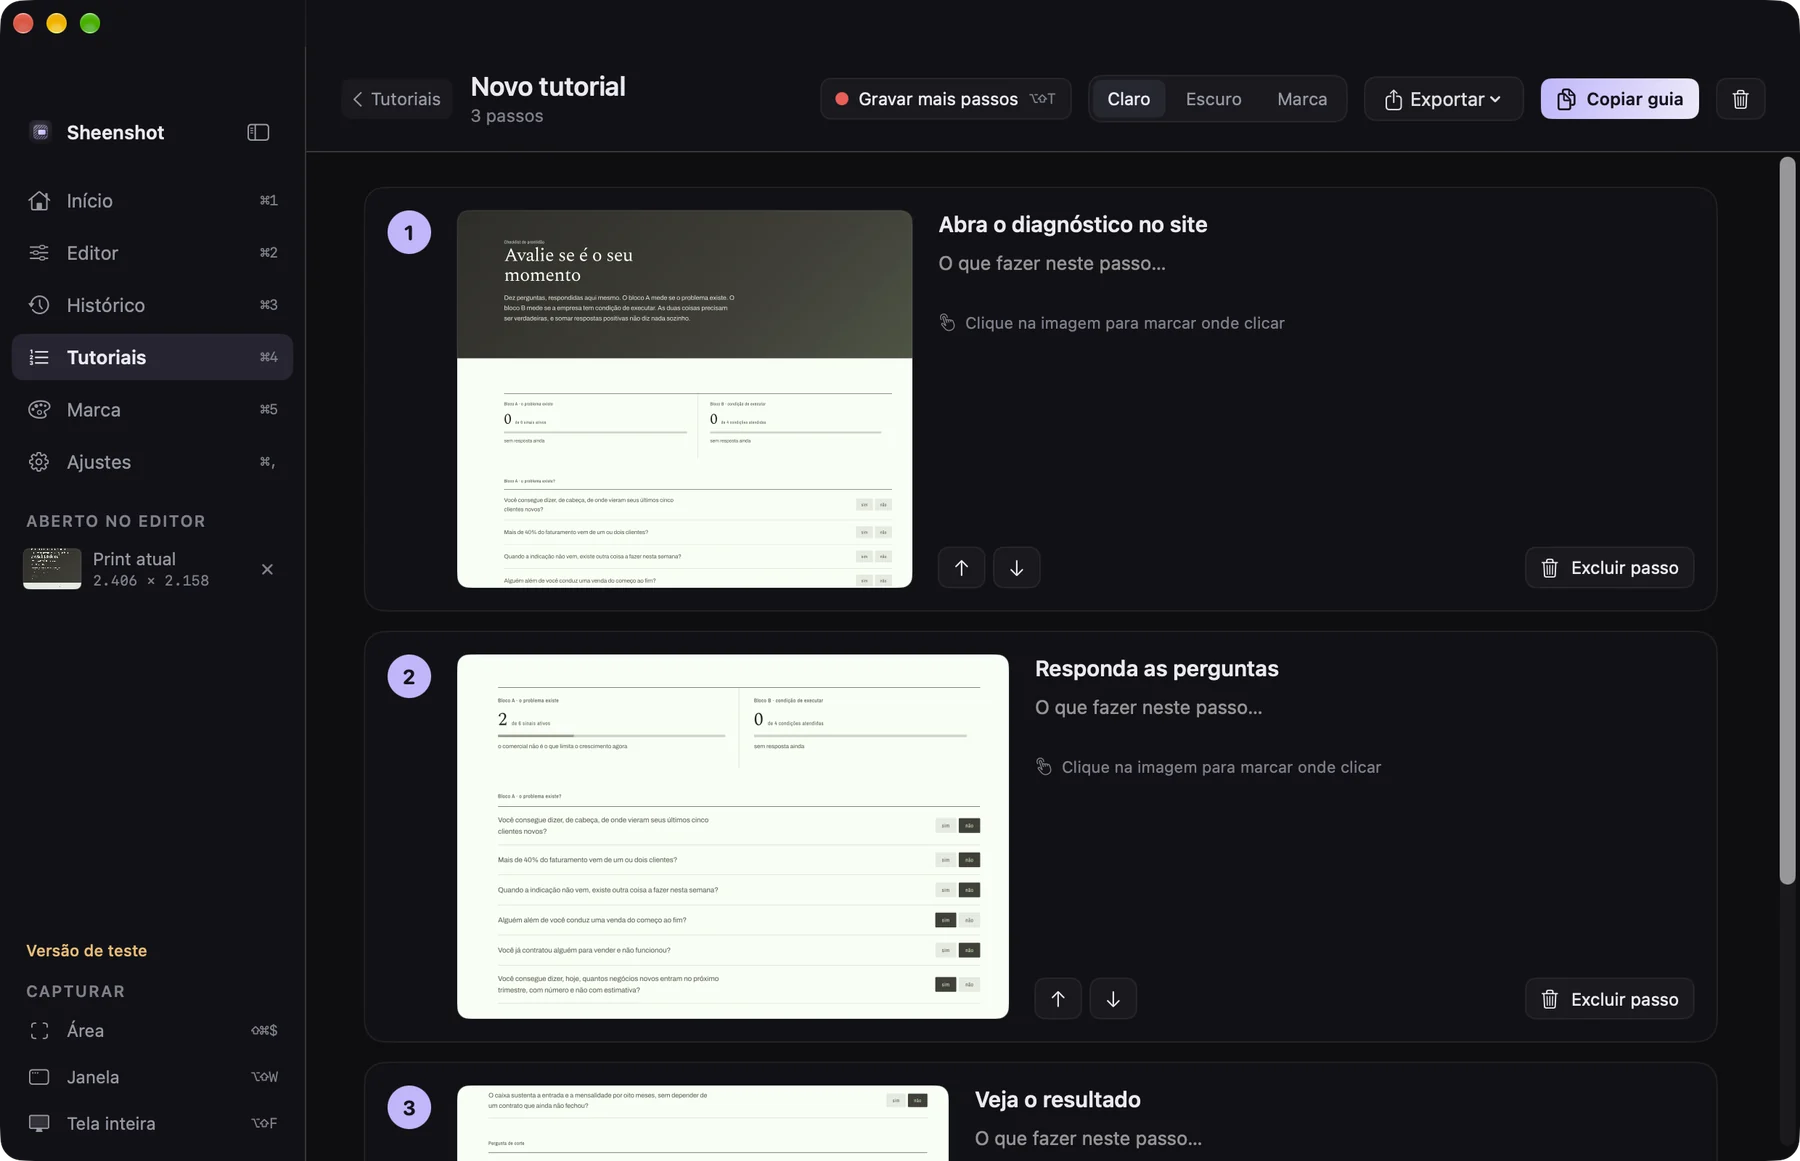Edit title Veja o resultado
The height and width of the screenshot is (1161, 1800).
(x=1057, y=1100)
